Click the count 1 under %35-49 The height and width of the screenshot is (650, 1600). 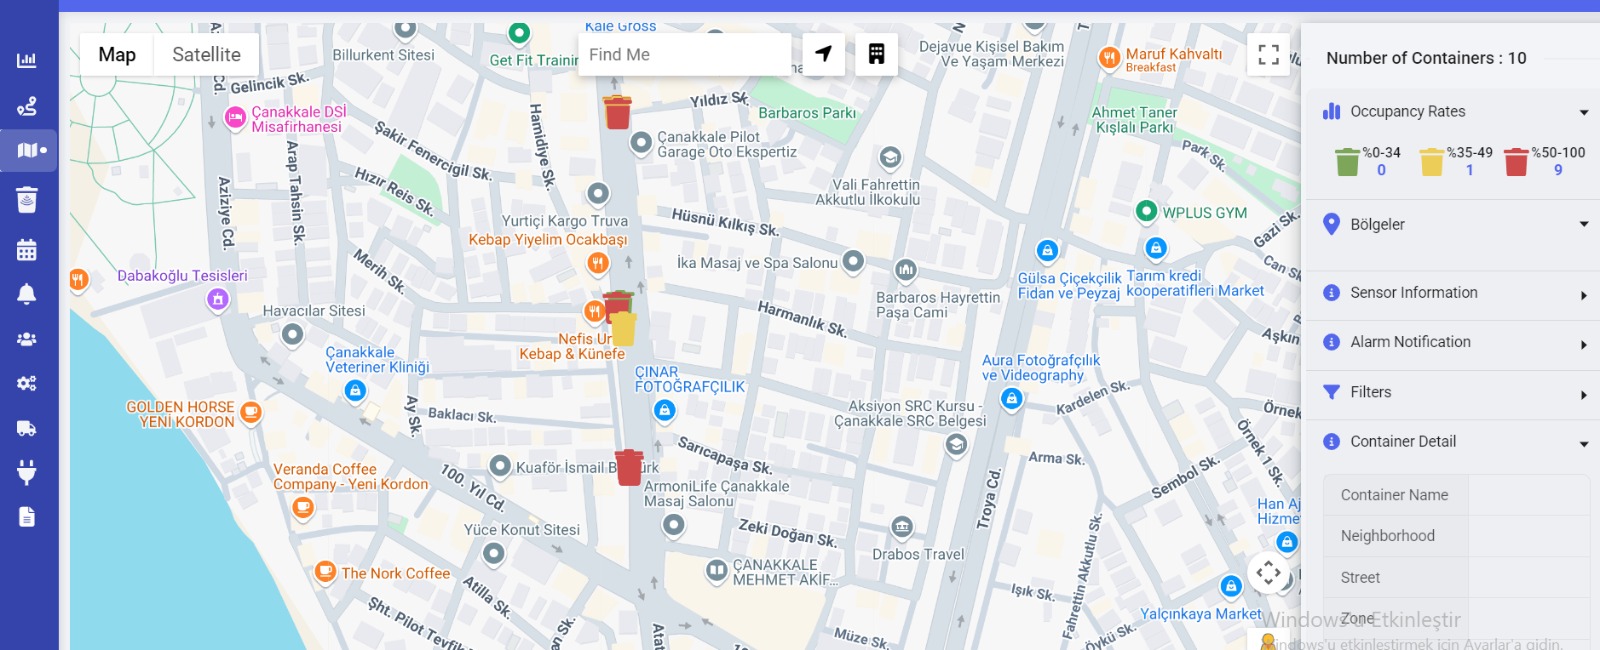(1469, 170)
